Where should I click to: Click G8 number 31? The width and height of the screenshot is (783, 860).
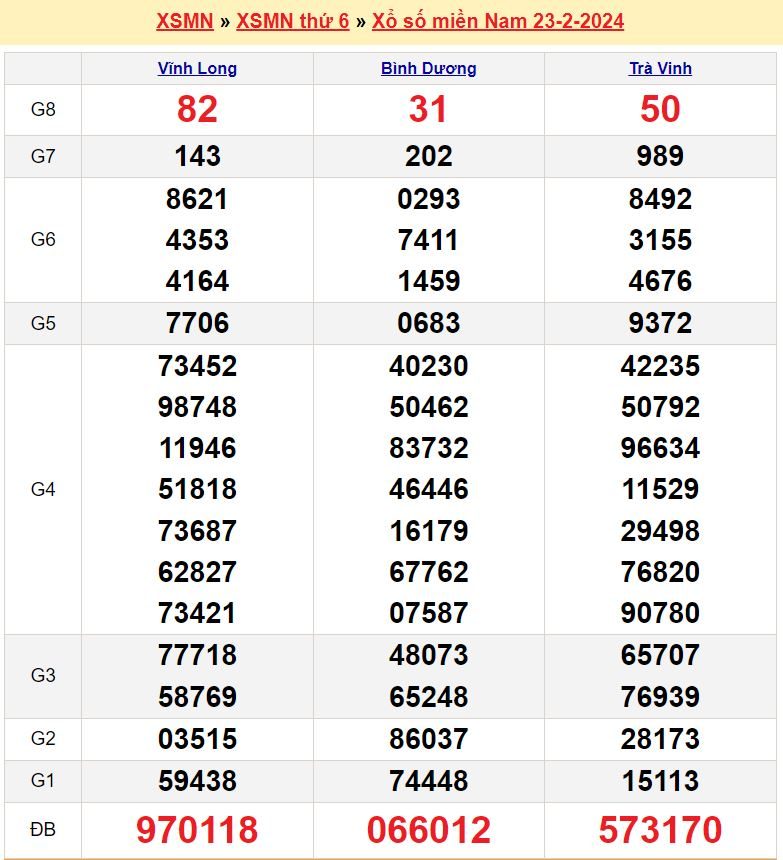pyautogui.click(x=428, y=109)
